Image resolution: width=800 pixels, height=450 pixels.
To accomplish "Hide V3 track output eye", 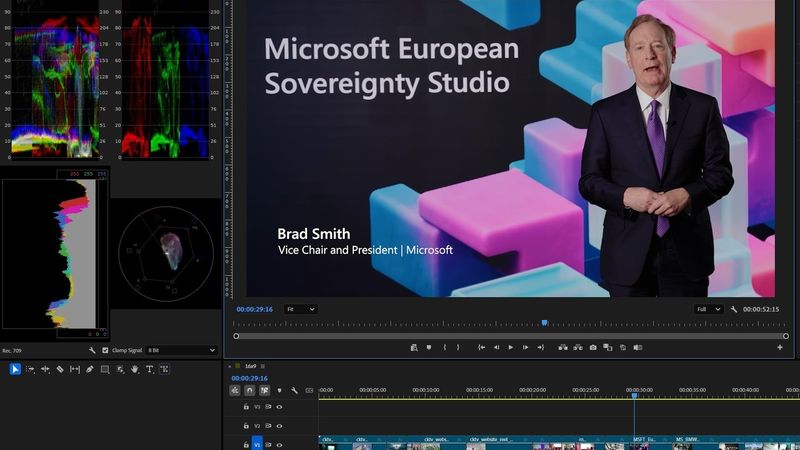I will coord(279,407).
